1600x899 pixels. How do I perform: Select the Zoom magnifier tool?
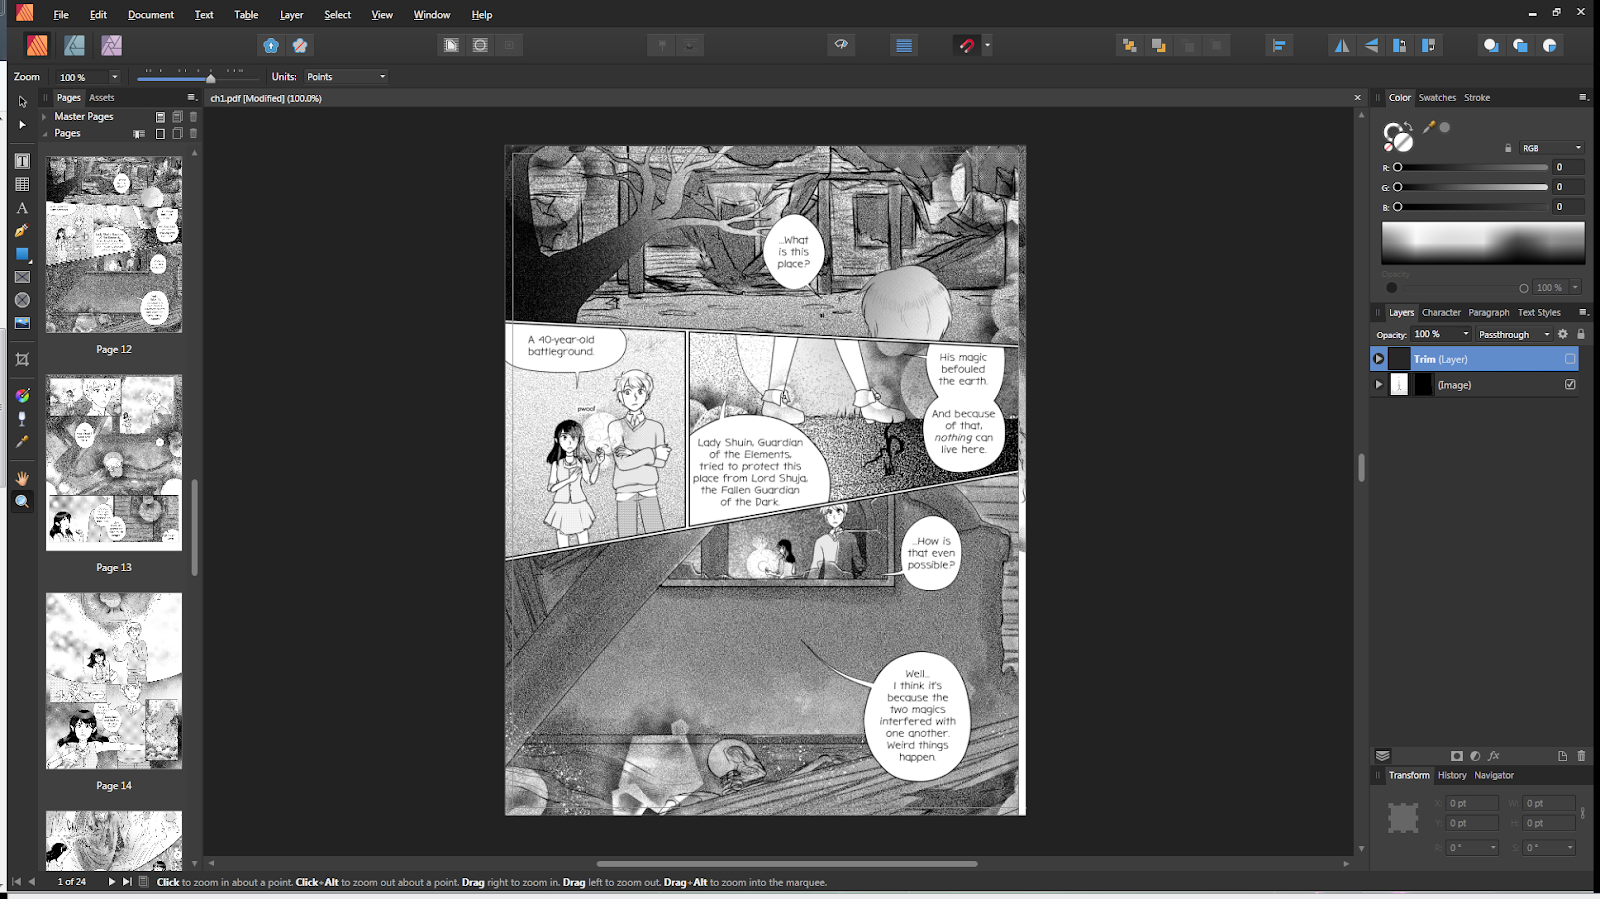point(22,501)
